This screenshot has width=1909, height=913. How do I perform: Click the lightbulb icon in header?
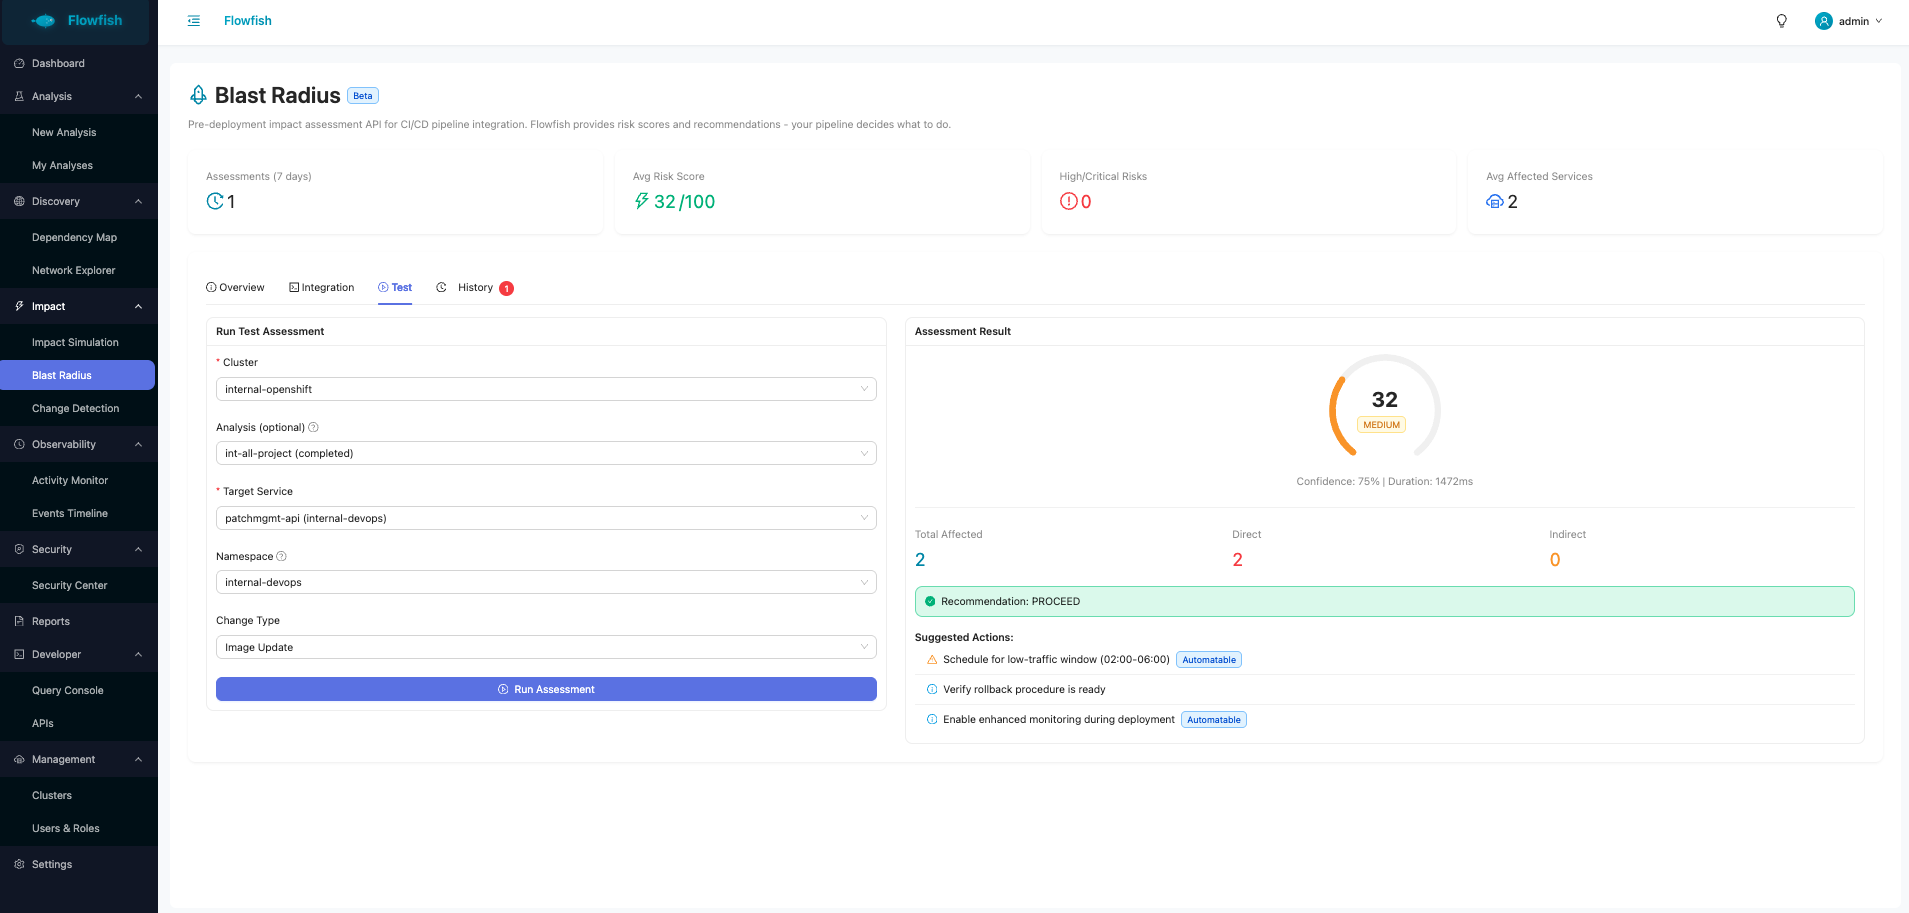coord(1781,21)
